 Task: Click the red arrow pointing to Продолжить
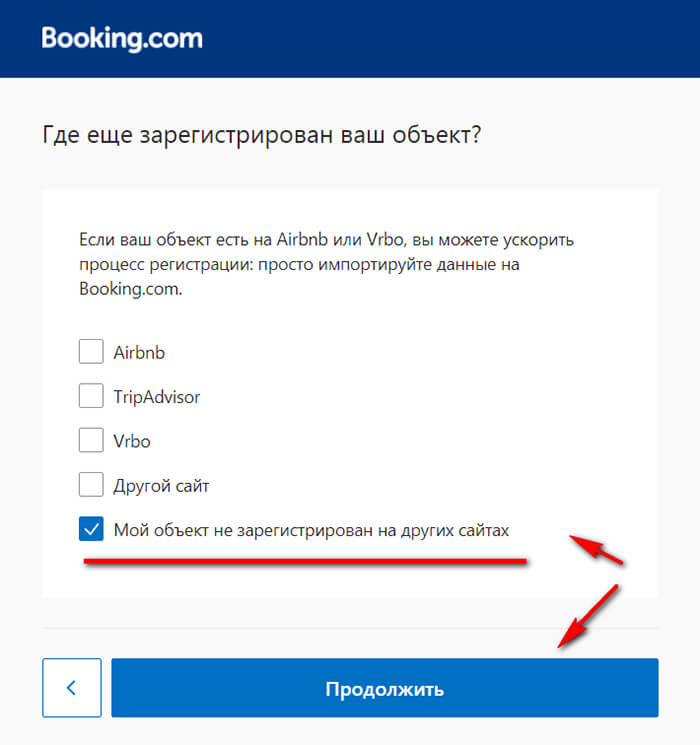tap(588, 616)
